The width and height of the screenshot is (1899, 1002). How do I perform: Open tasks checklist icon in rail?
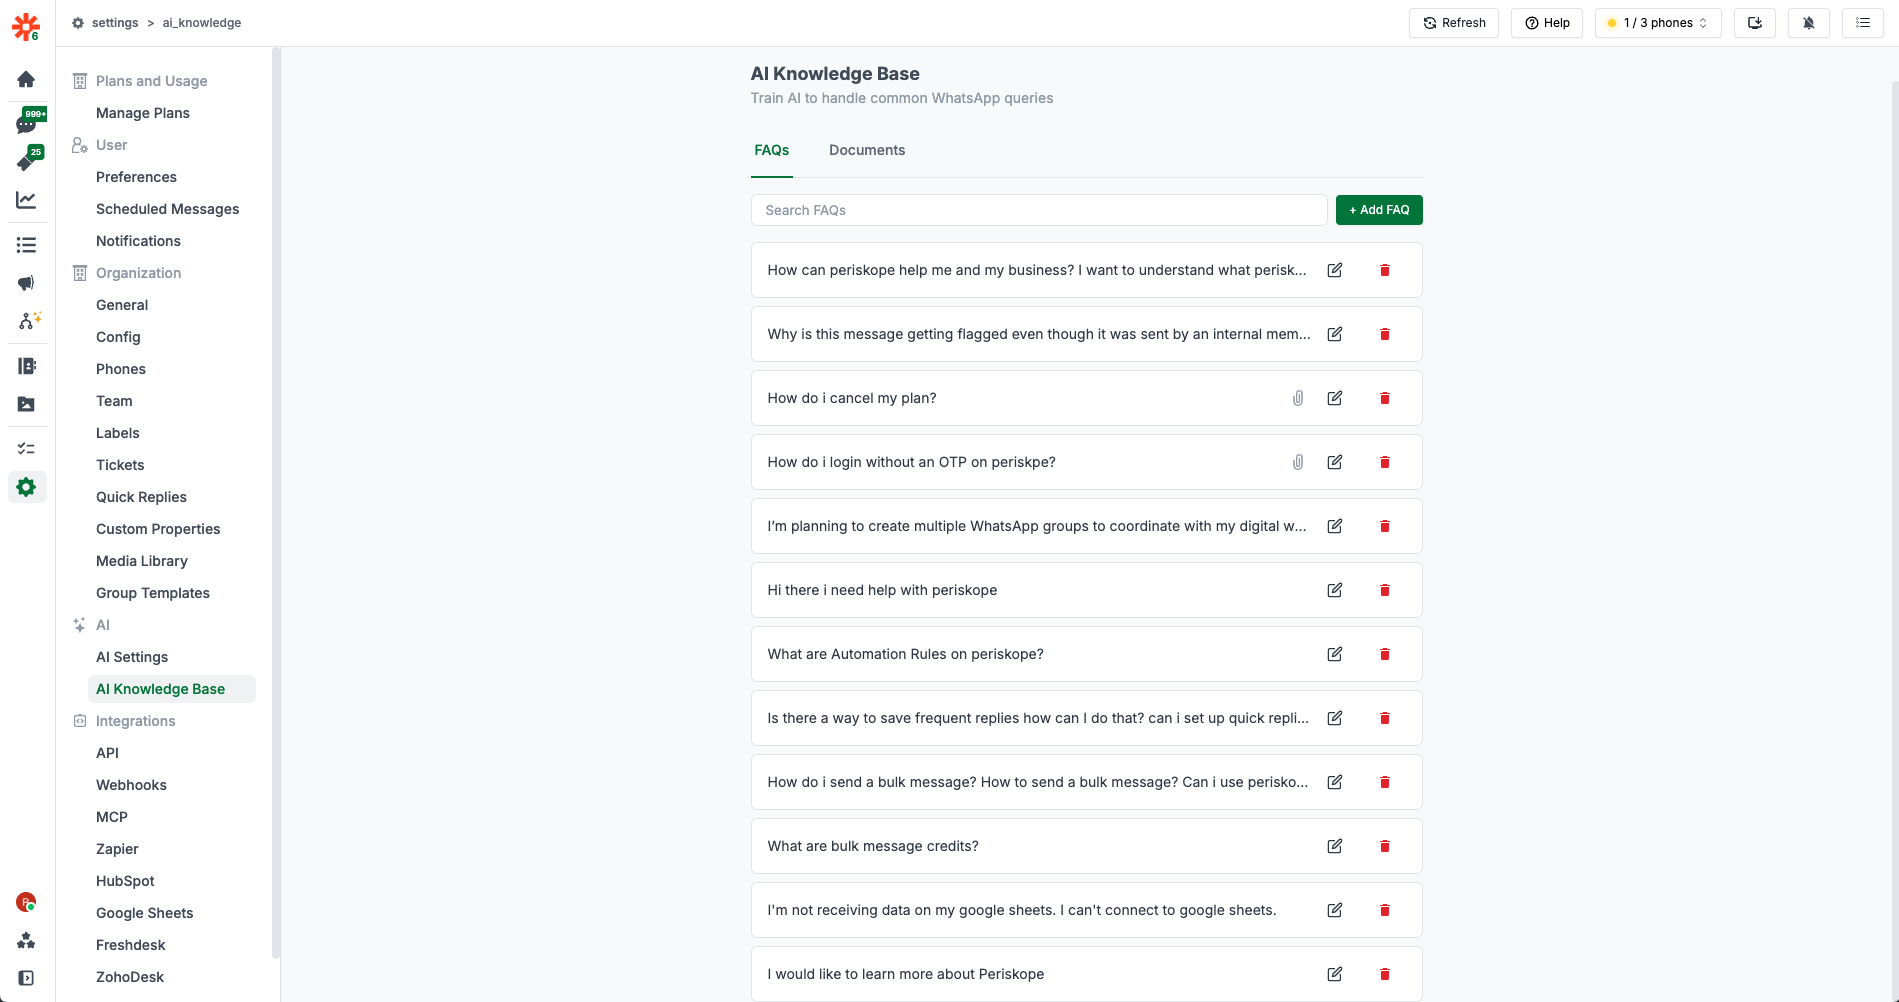tap(26, 449)
